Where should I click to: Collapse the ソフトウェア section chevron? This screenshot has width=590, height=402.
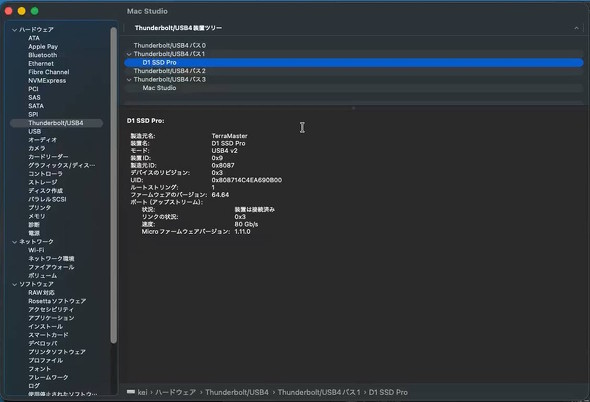[x=14, y=284]
